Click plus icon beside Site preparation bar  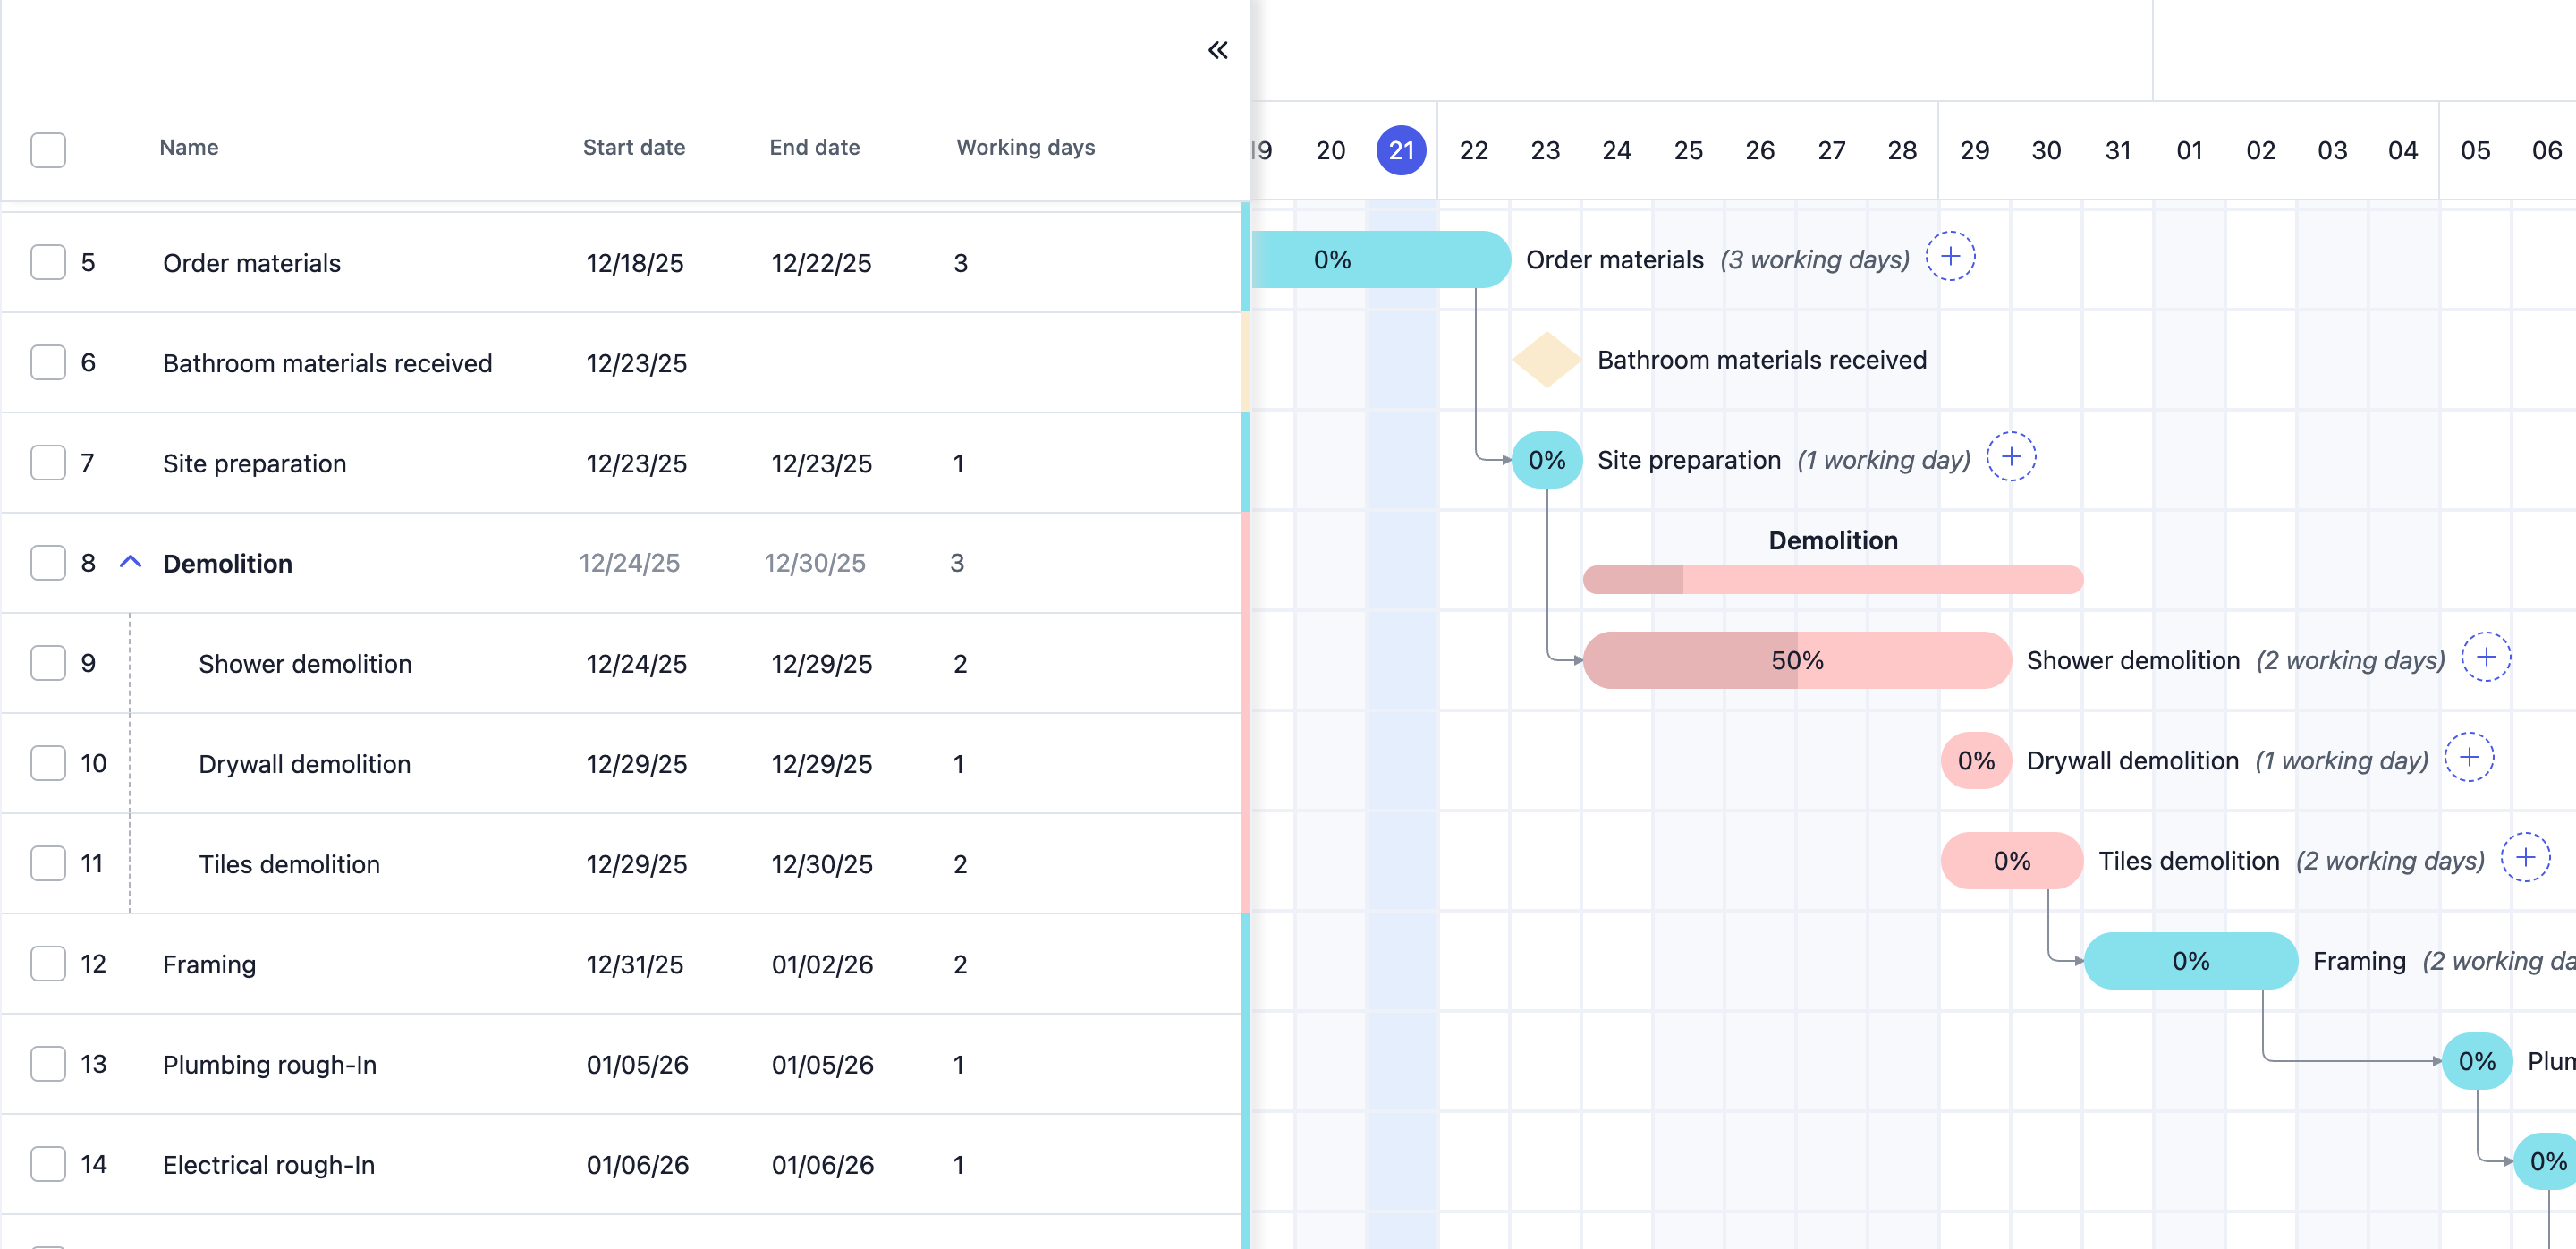[2011, 457]
